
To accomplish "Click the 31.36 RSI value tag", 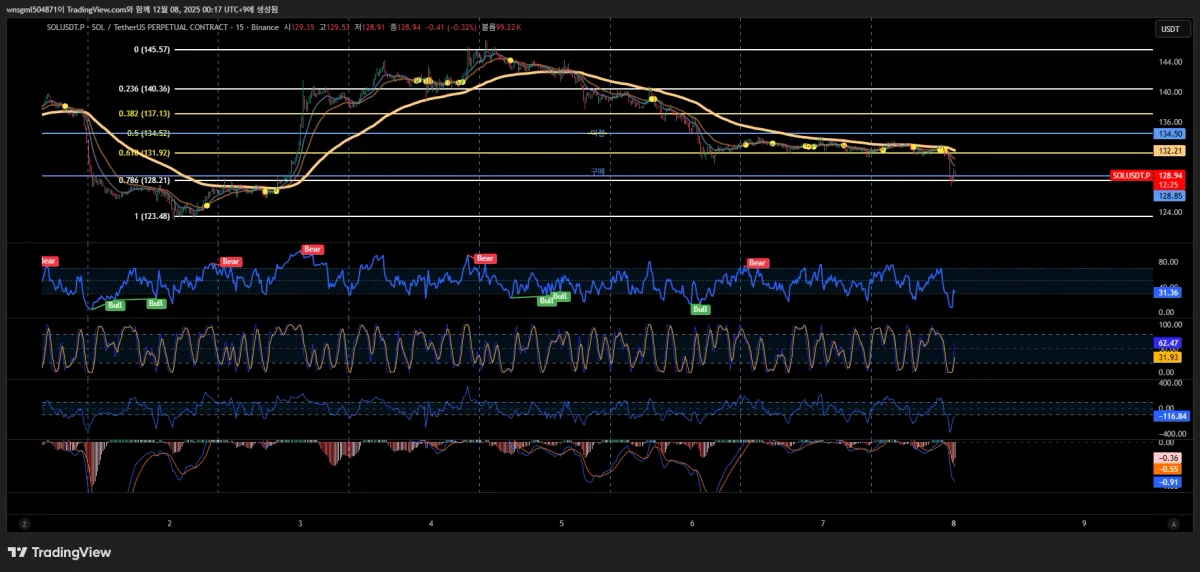I will click(x=1168, y=293).
